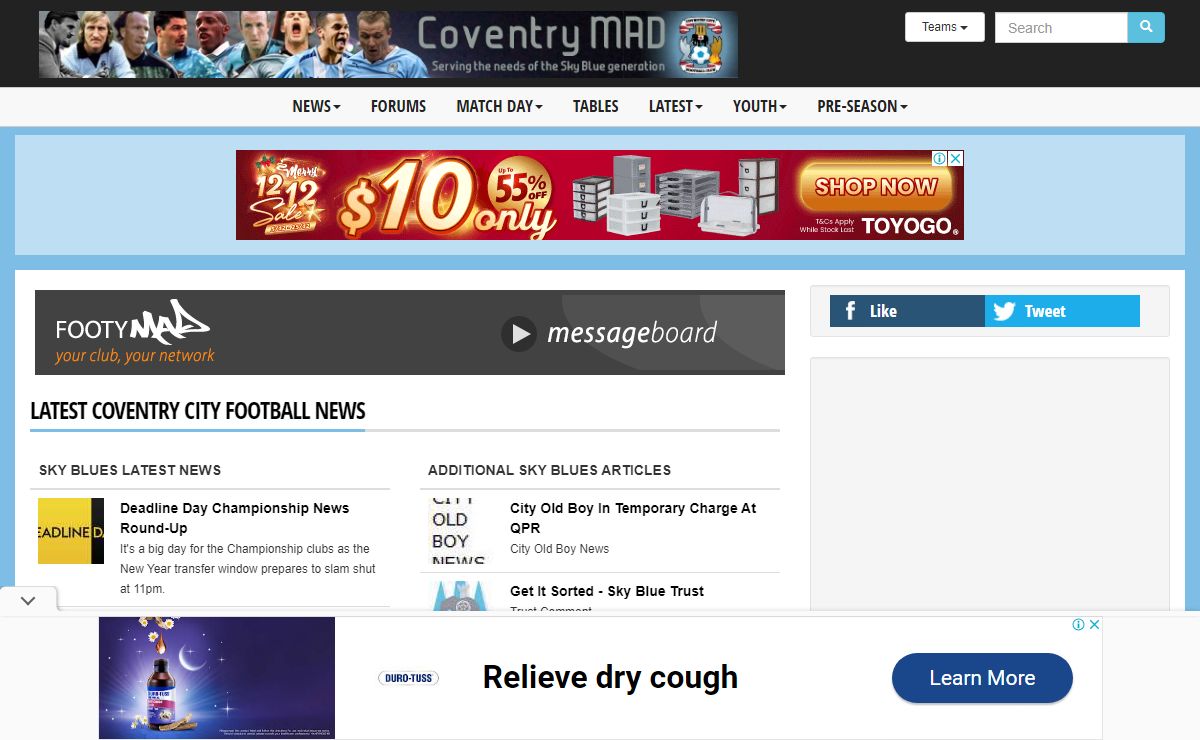1200x740 pixels.
Task: Click 'ADDITIONAL SKY BLUES ARTICLES' heading
Action: tap(549, 470)
